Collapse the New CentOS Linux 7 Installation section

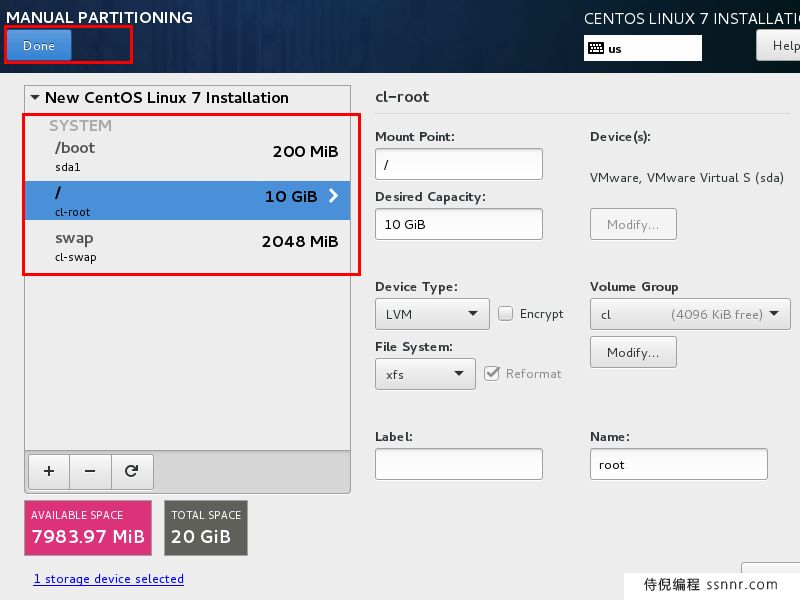(x=35, y=97)
